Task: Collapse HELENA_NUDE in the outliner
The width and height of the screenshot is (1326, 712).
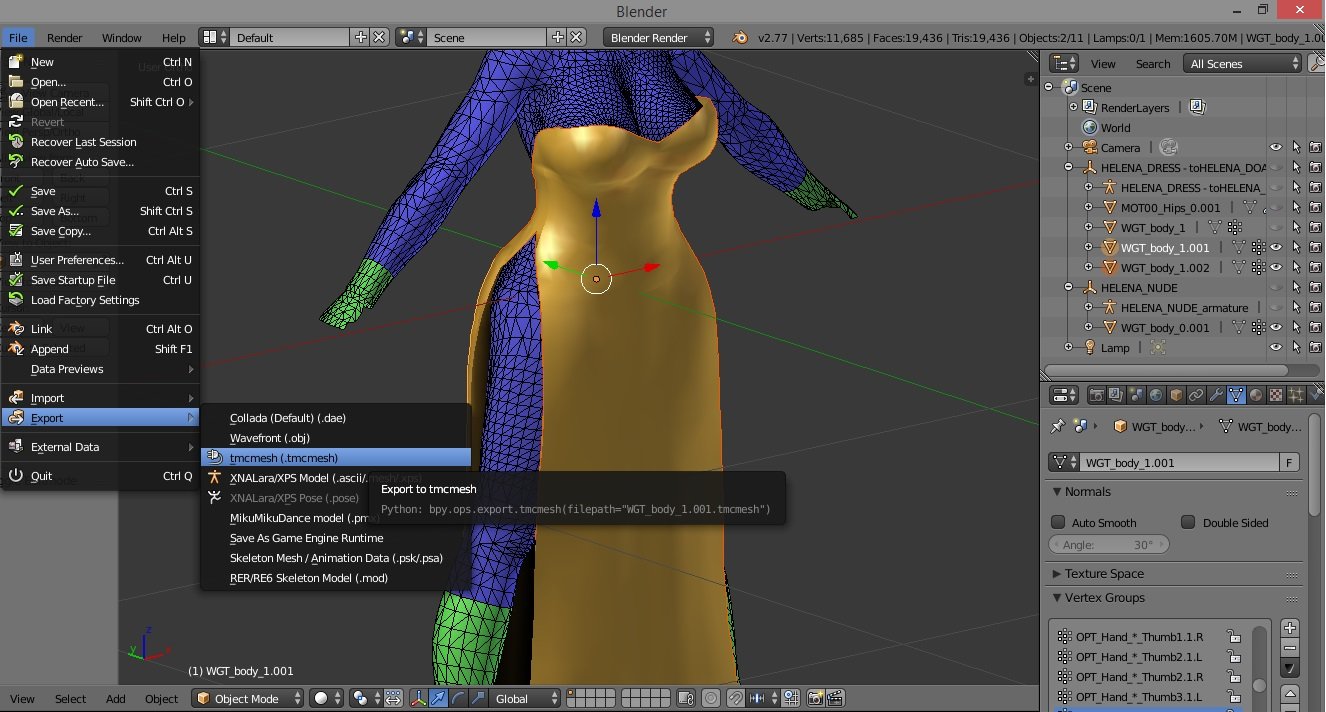Action: coord(1068,287)
